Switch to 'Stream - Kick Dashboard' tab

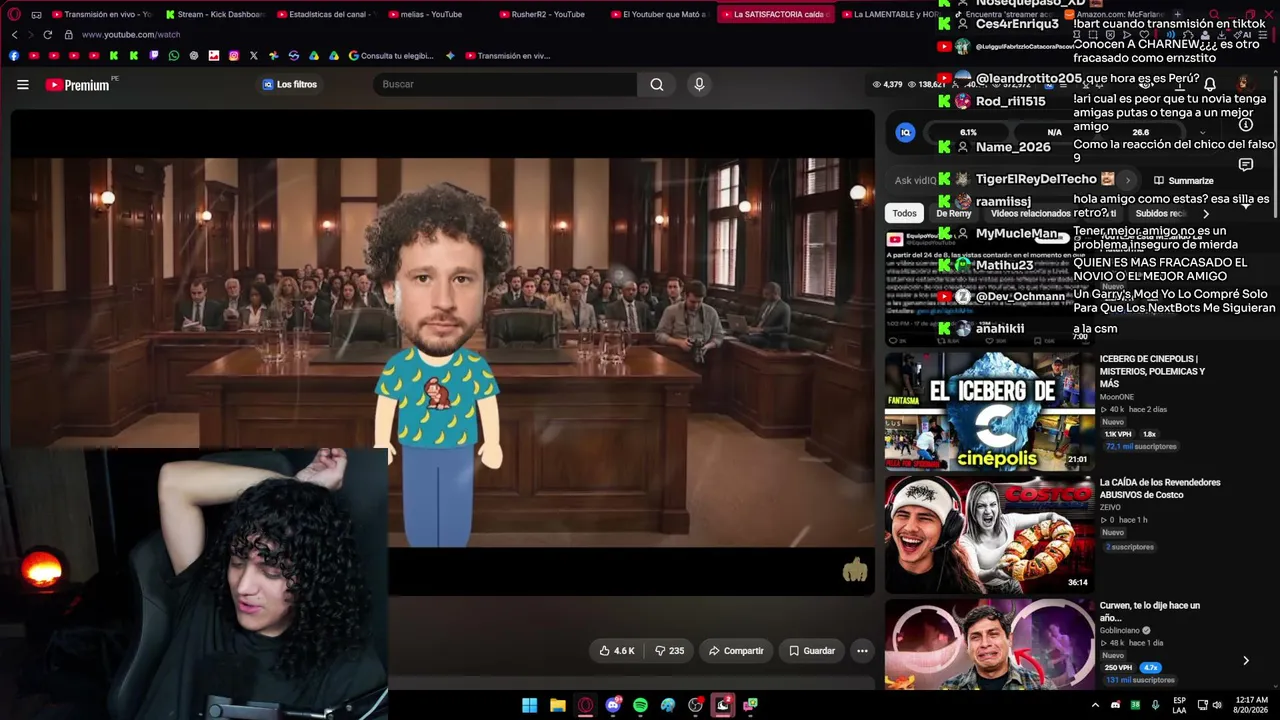214,14
